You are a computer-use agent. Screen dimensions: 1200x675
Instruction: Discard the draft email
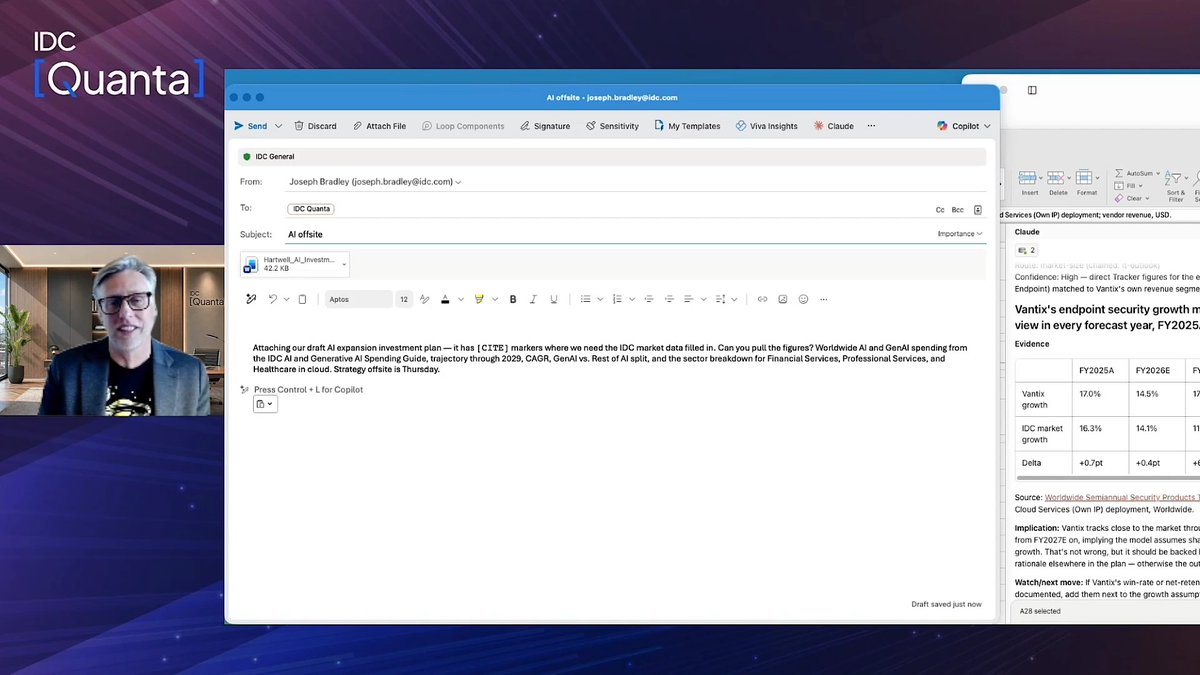pos(315,126)
